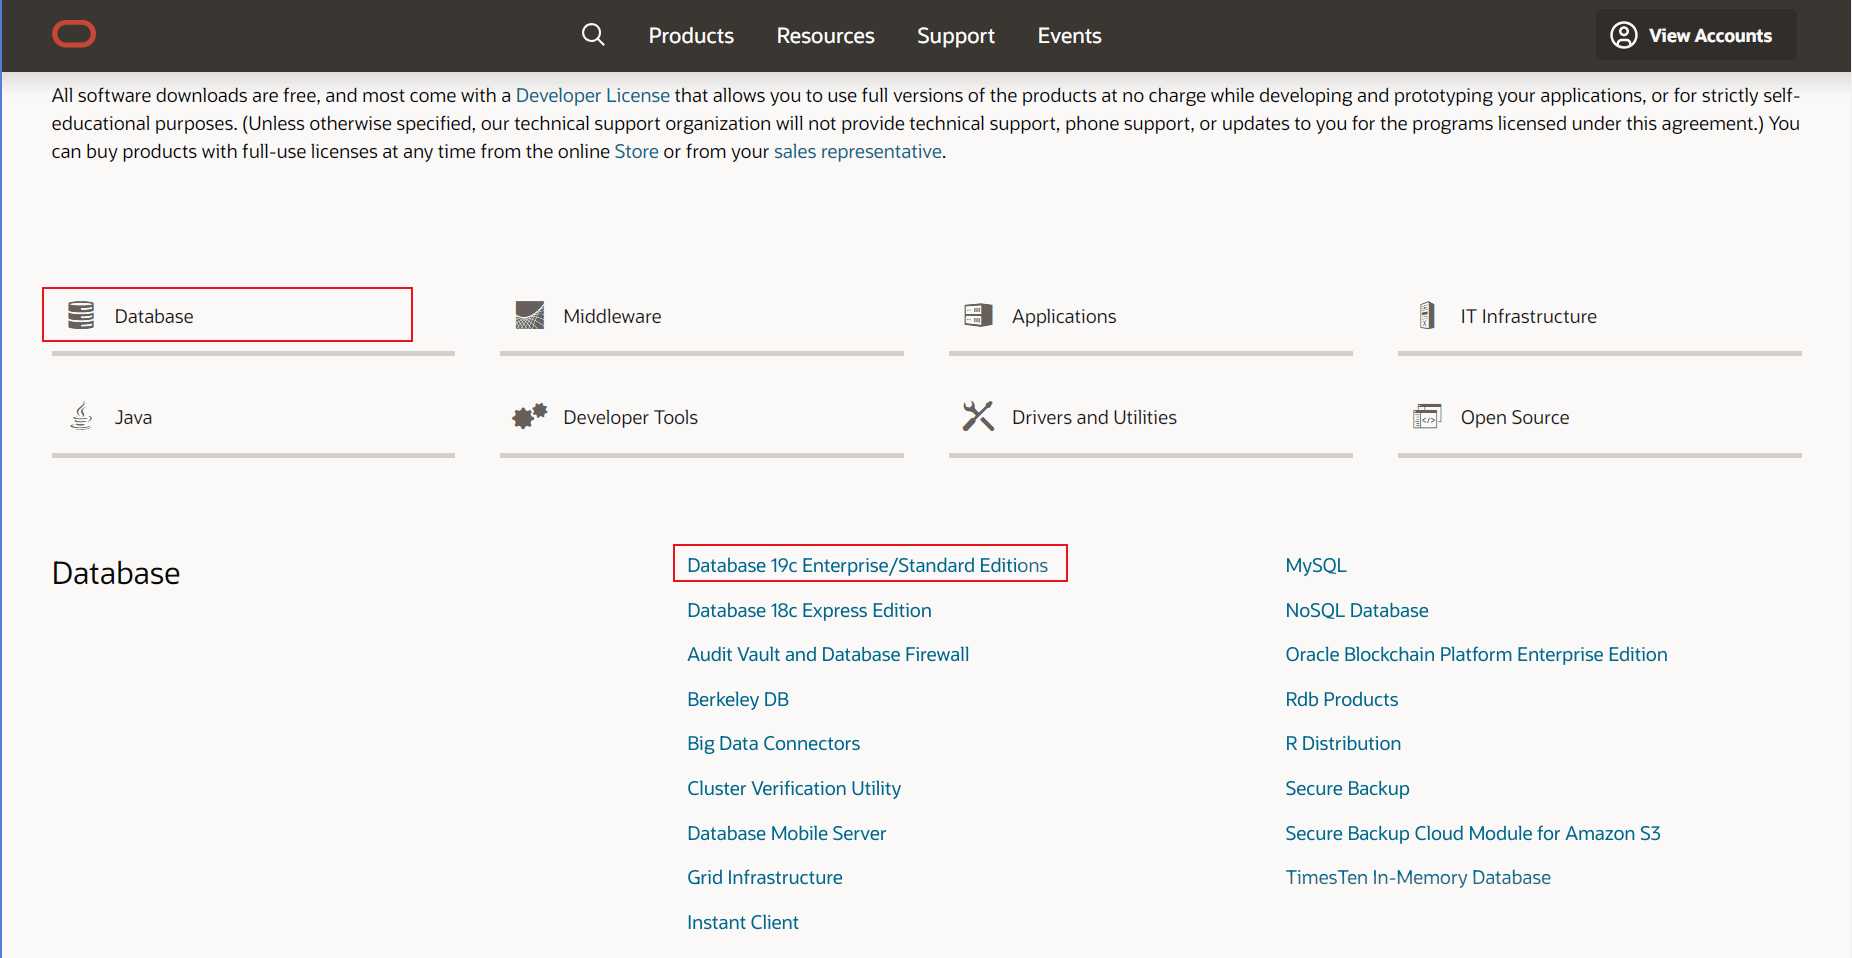Click the Java coffee cup icon
Viewport: 1852px width, 958px height.
click(x=81, y=417)
